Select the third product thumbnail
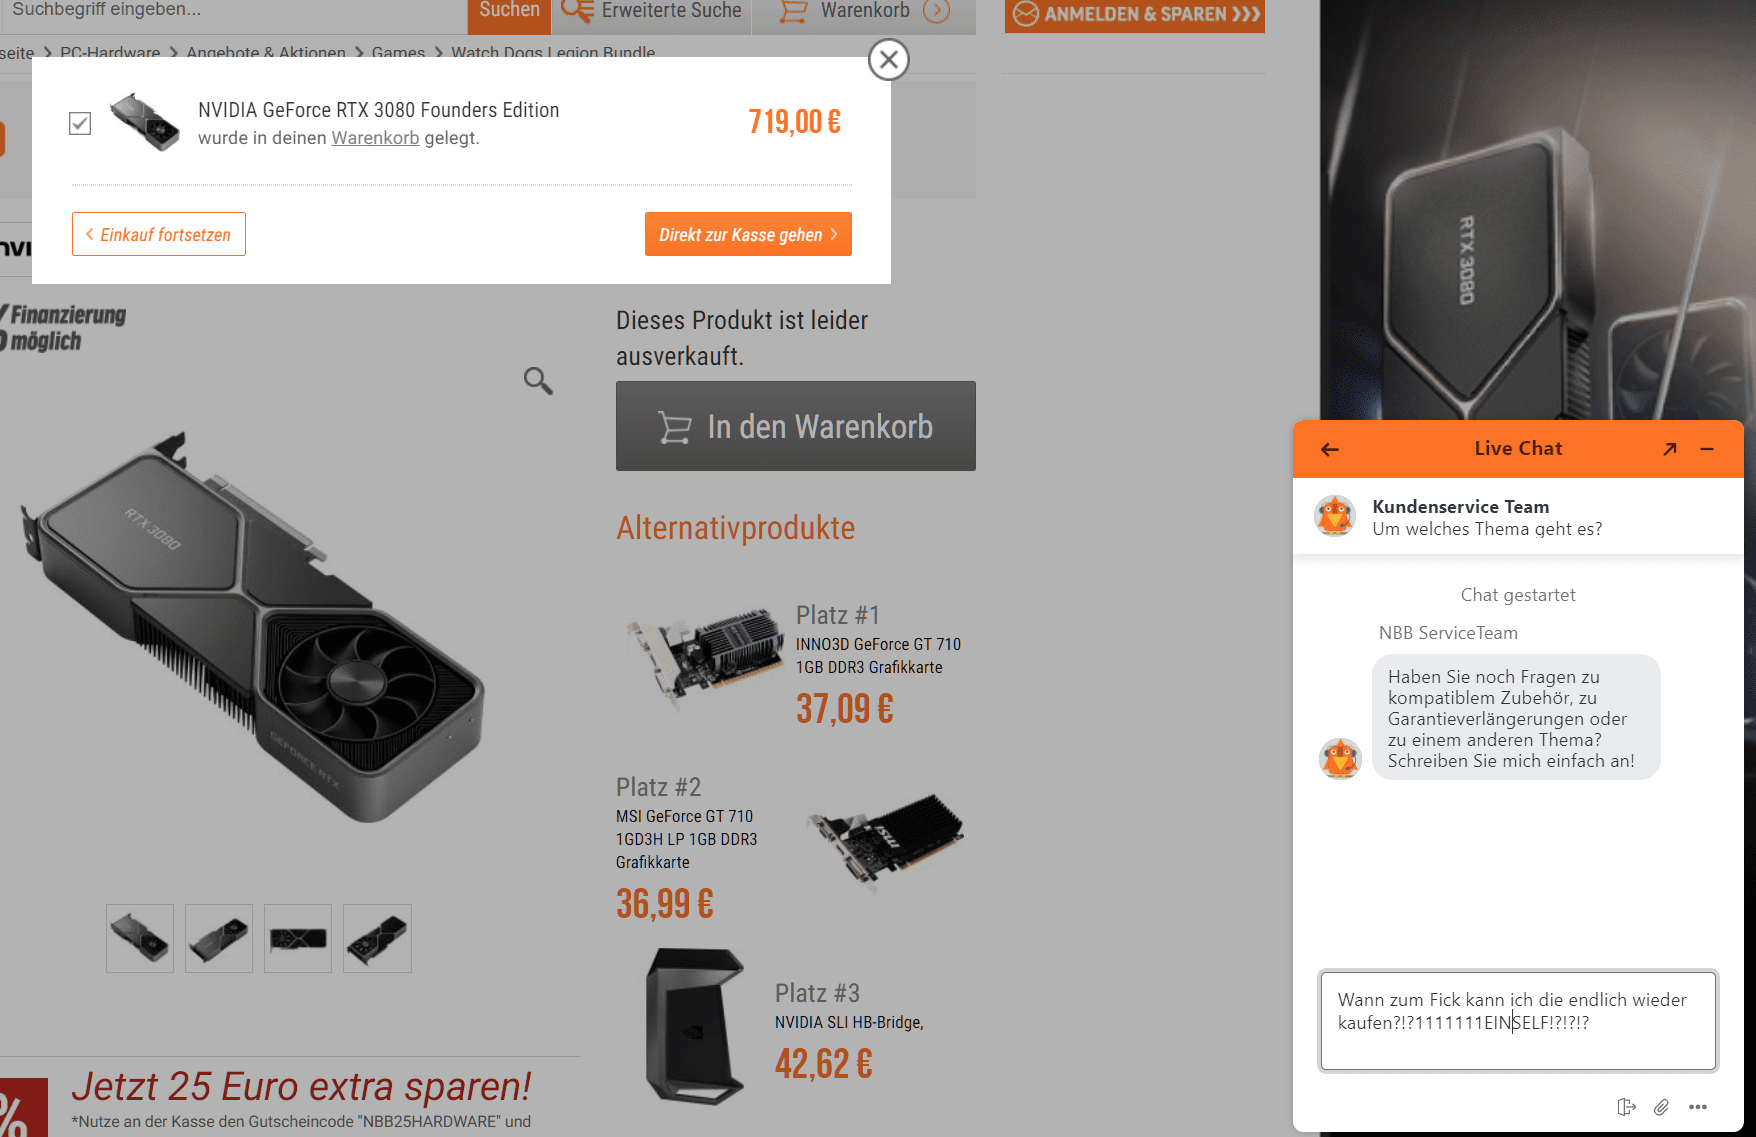Image resolution: width=1756 pixels, height=1137 pixels. click(x=298, y=938)
